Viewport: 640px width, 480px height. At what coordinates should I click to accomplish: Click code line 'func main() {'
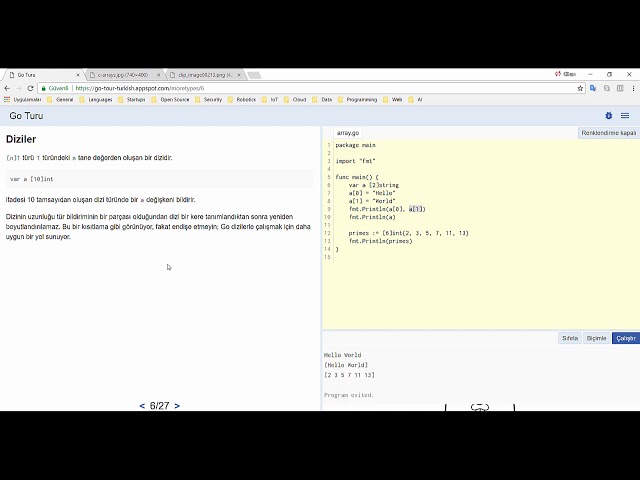pyautogui.click(x=357, y=177)
